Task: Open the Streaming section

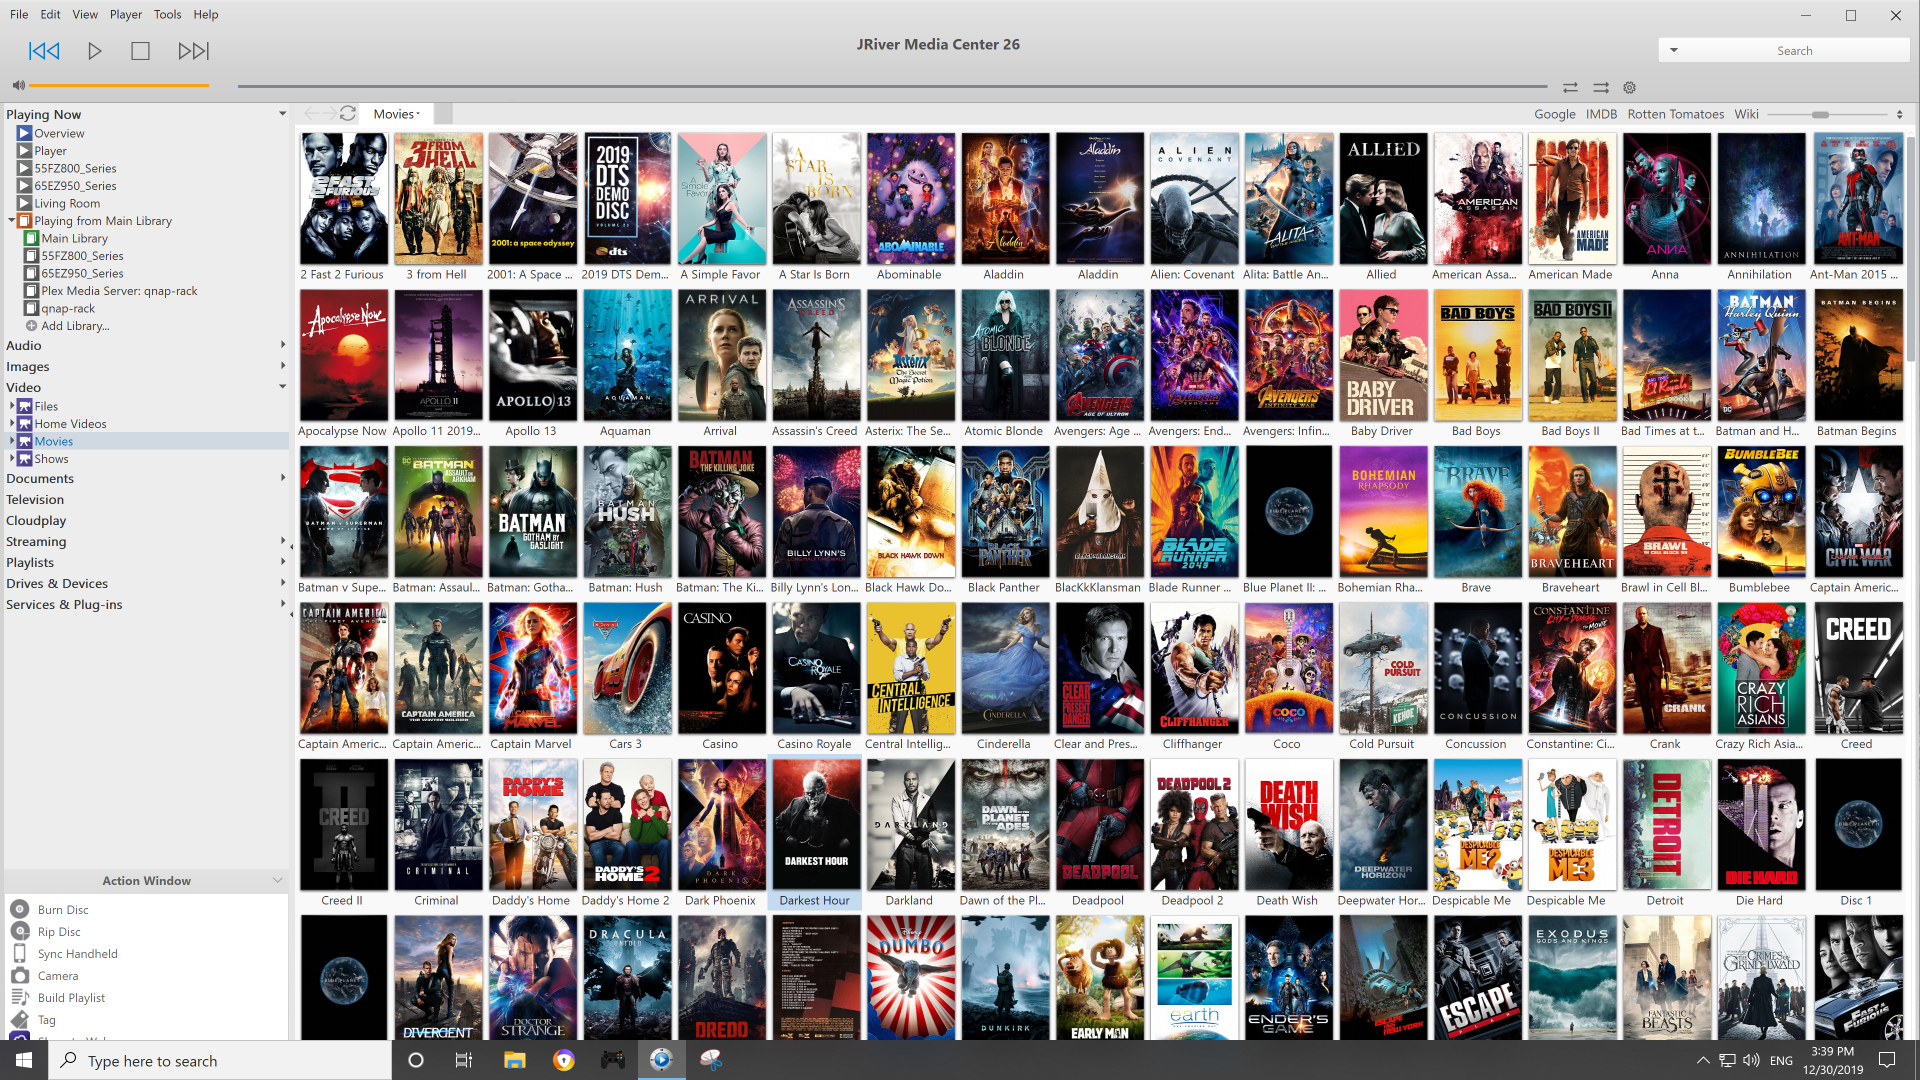Action: [x=36, y=541]
